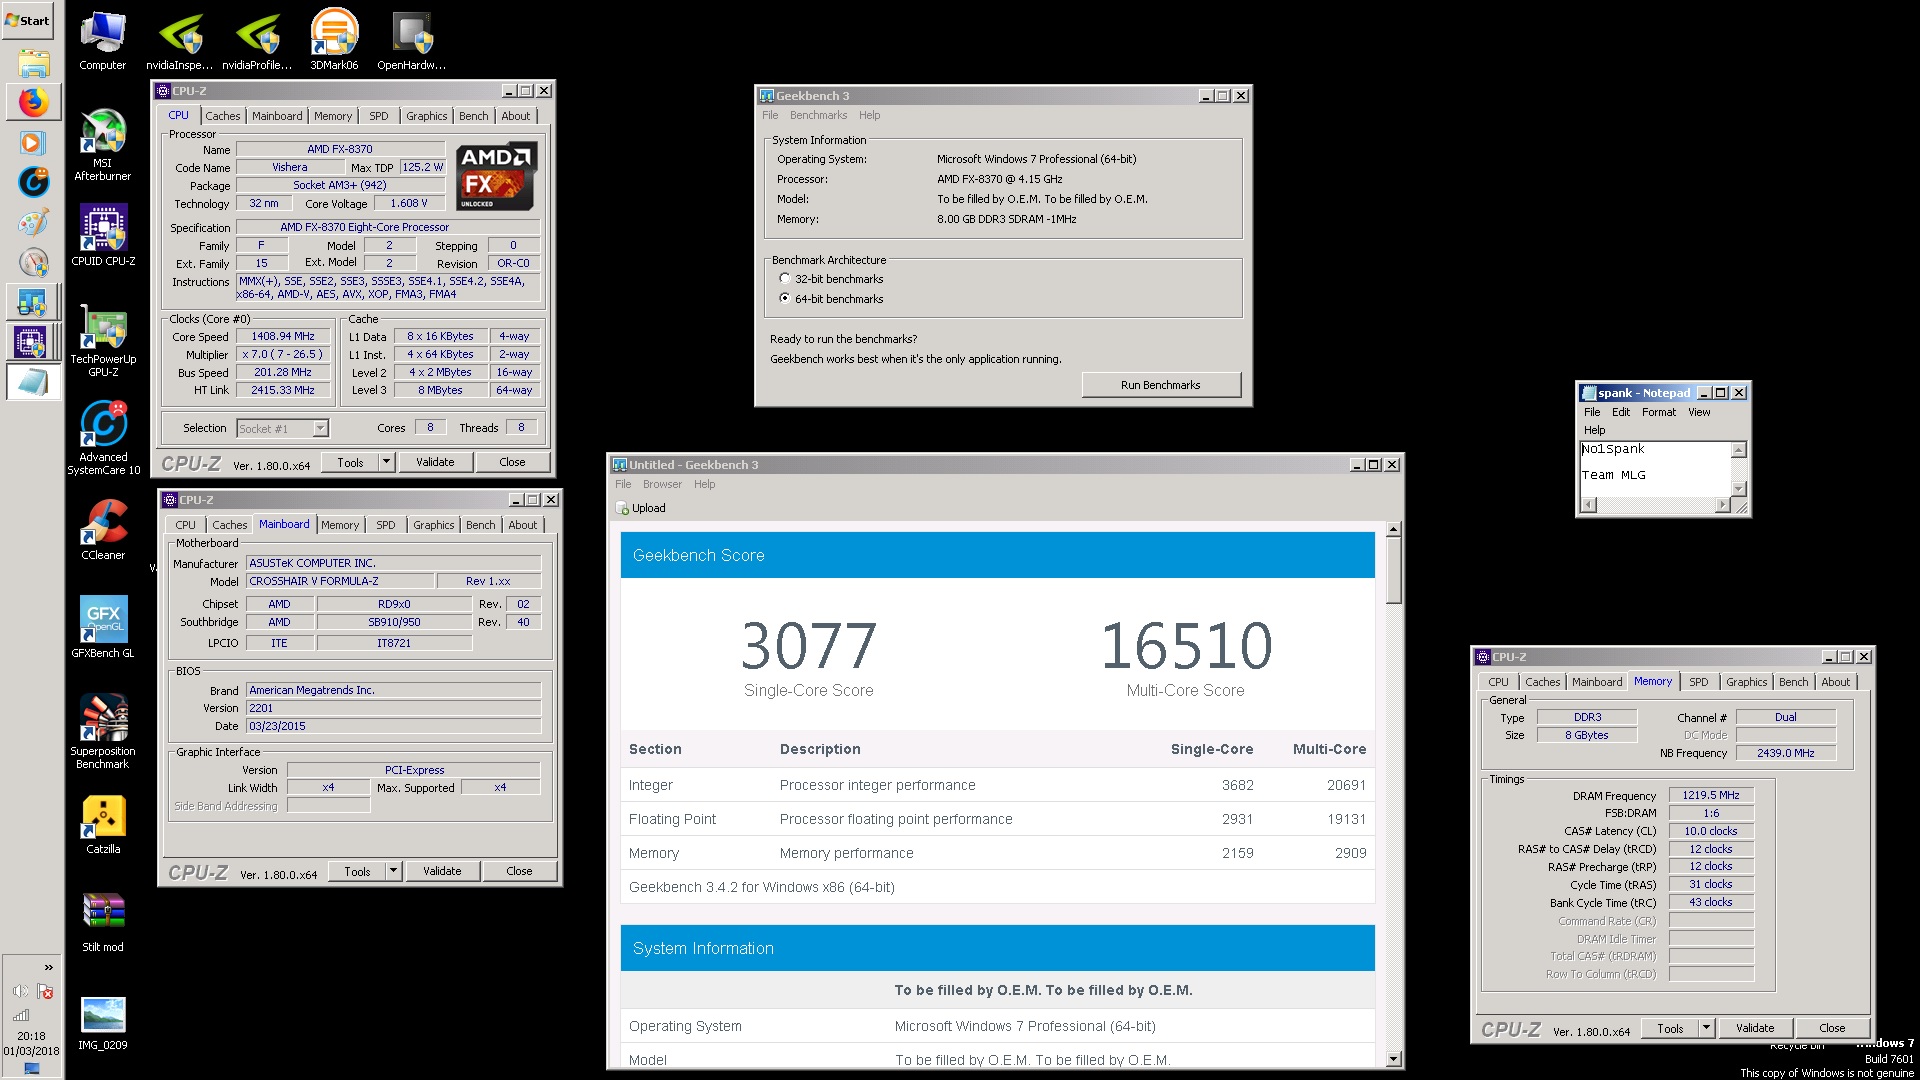This screenshot has height=1080, width=1920.
Task: Open the IMG_0209 image file
Action: click(103, 1023)
